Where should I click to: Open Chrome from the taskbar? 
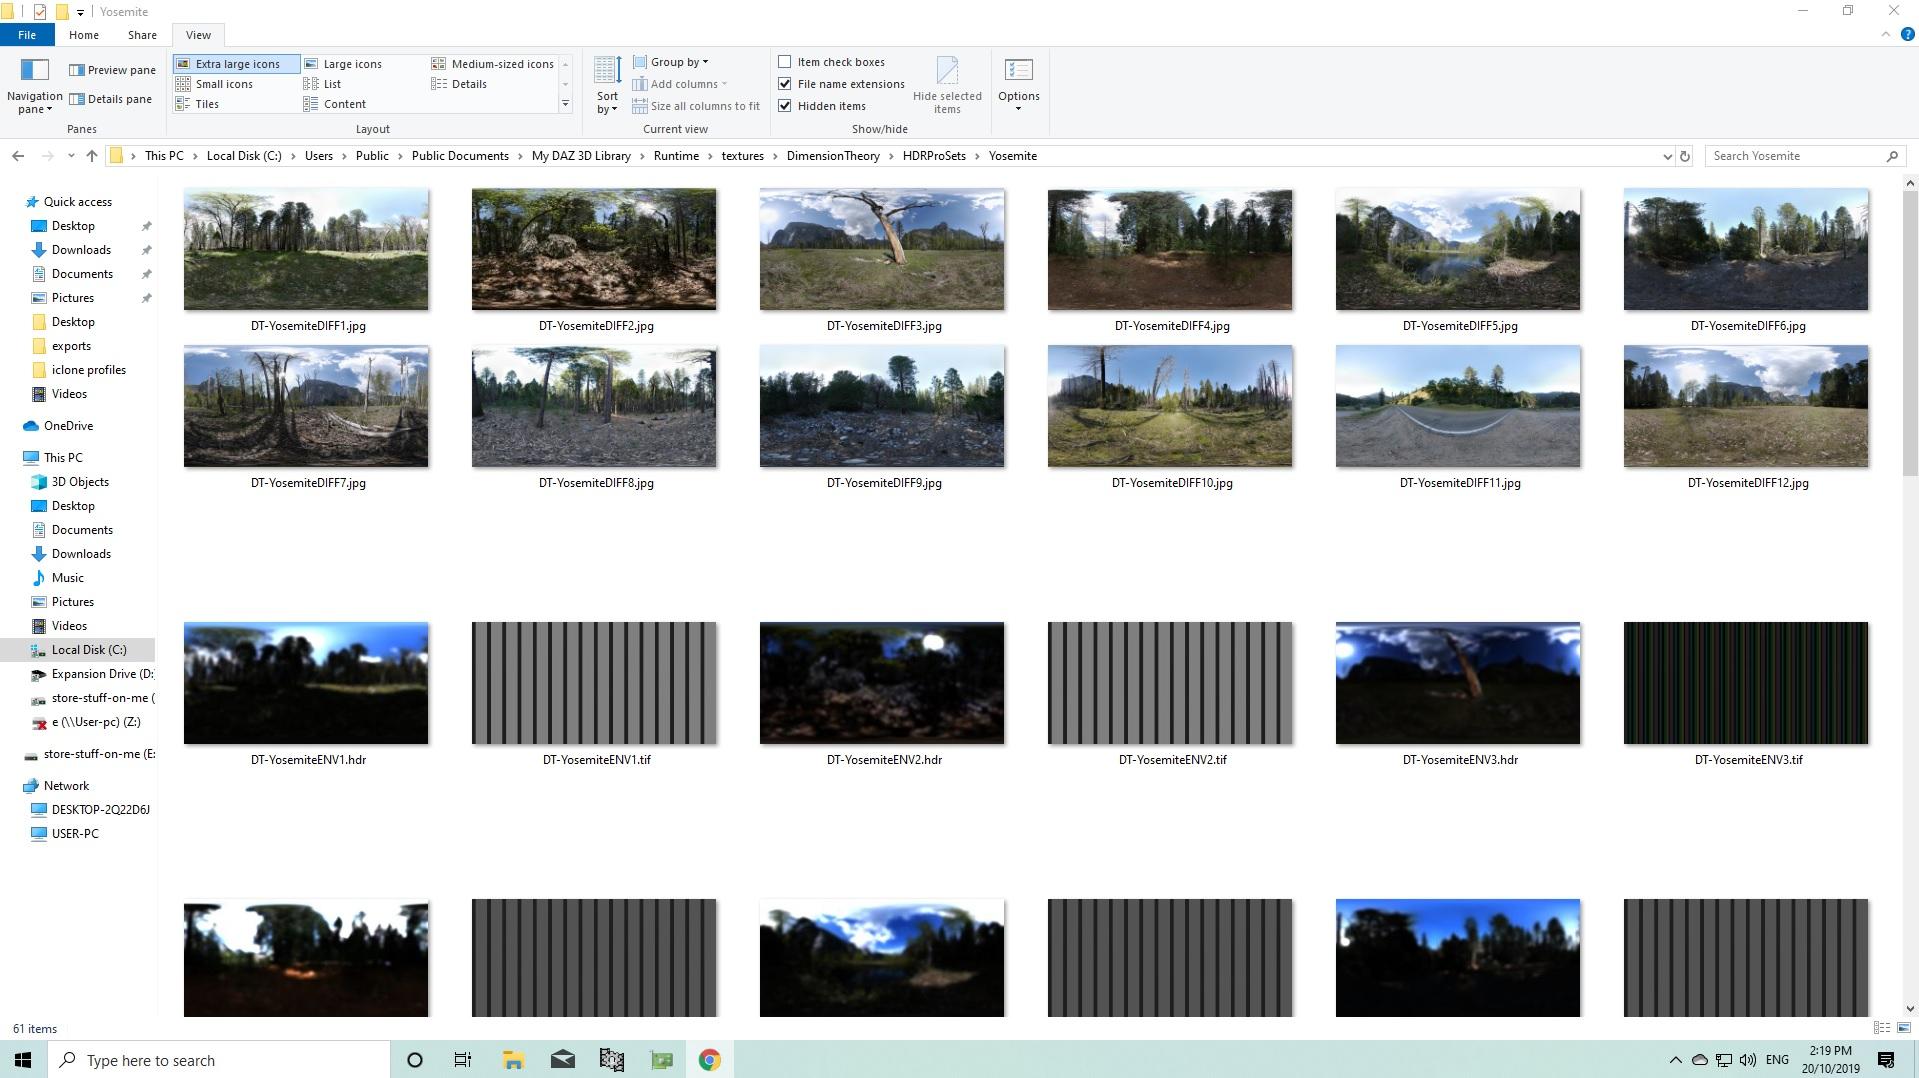(710, 1060)
